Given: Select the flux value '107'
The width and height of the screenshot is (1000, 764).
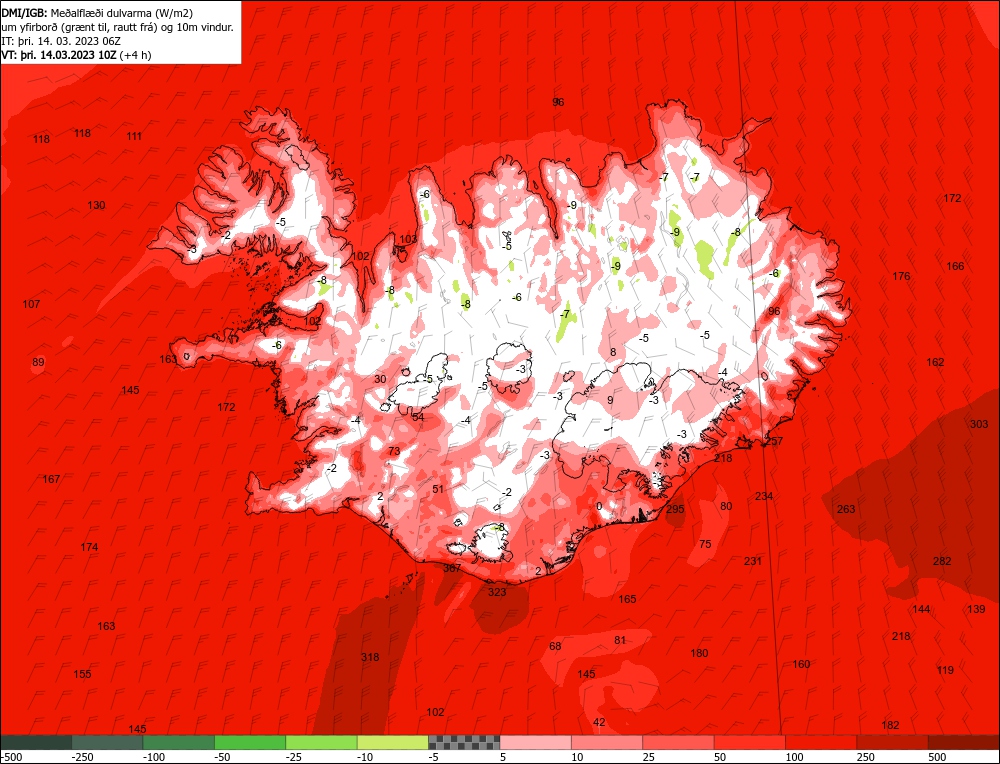Looking at the screenshot, I should [31, 304].
